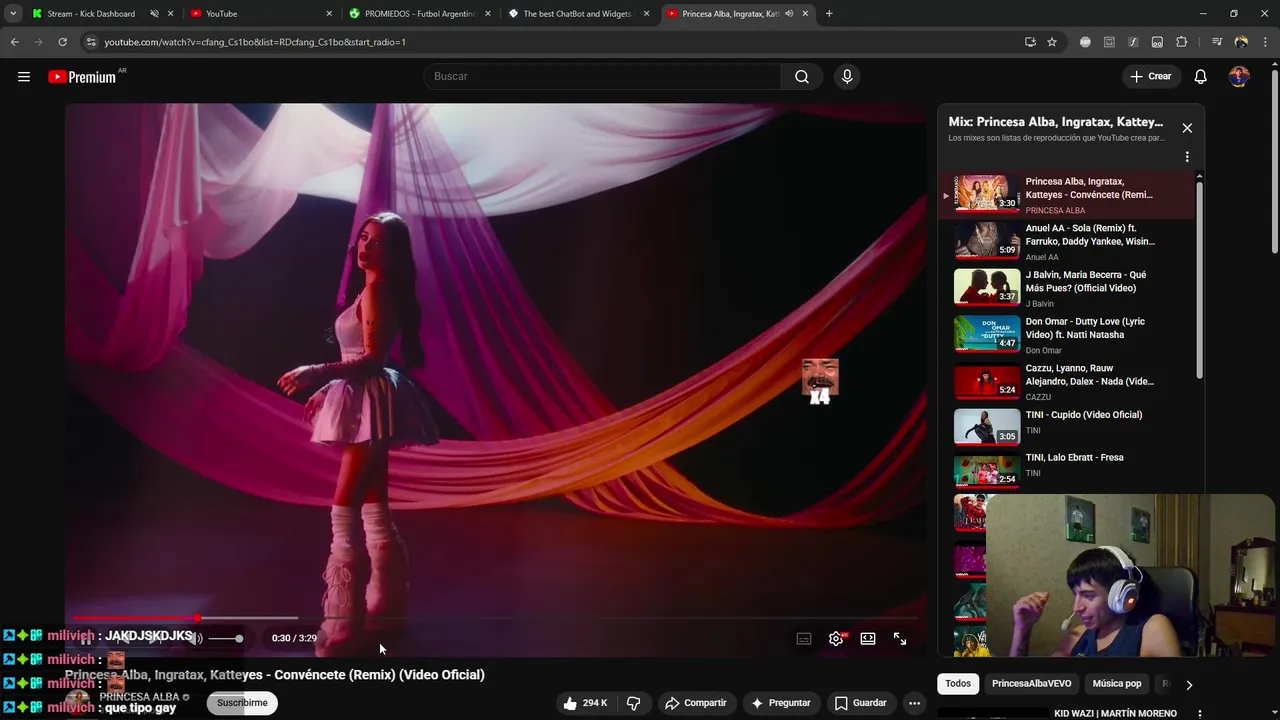View site information icon in address bar
This screenshot has width=1280, height=720.
click(91, 42)
